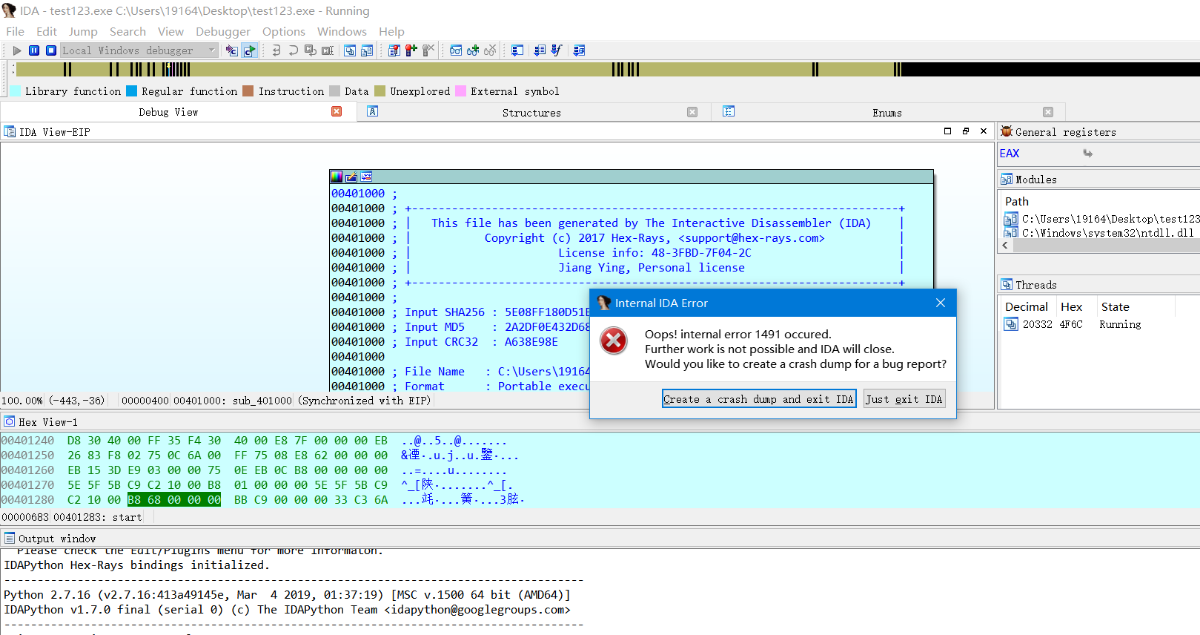Image resolution: width=1200 pixels, height=635 pixels.
Task: Select the test123 module path row
Action: pyautogui.click(x=1102, y=218)
